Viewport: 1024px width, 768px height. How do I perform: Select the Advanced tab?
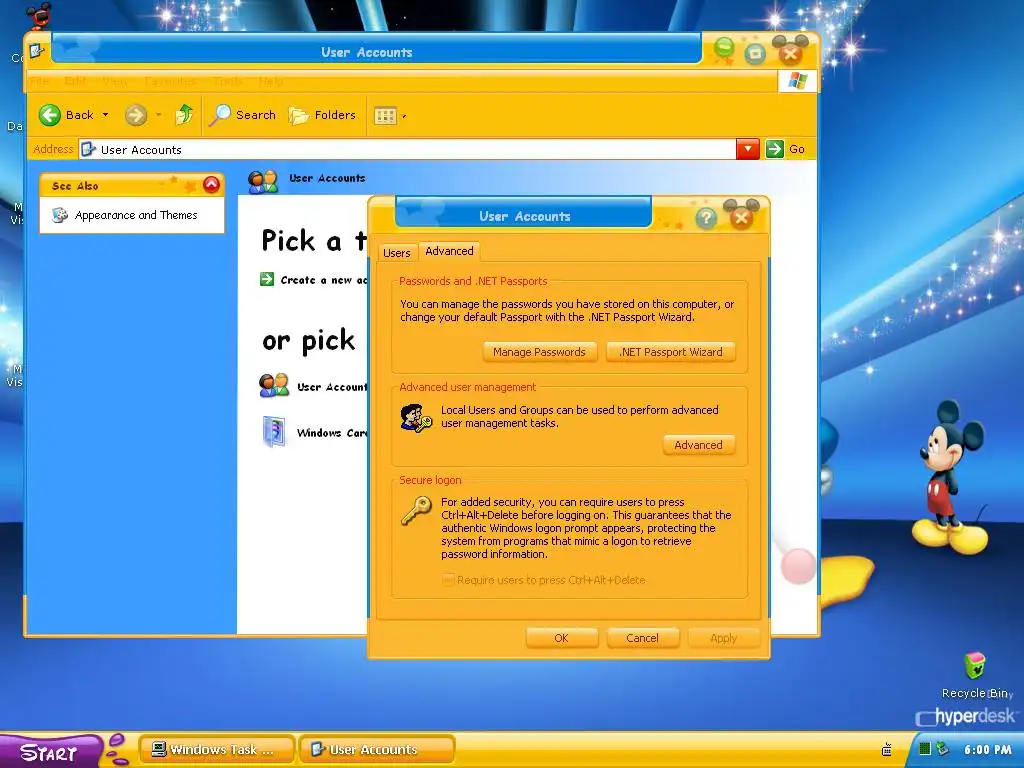449,251
